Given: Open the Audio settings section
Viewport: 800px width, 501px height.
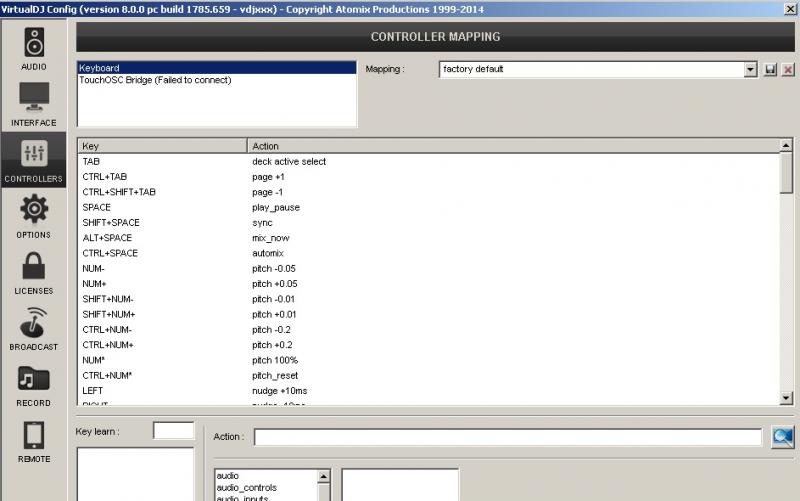Looking at the screenshot, I should tap(34, 48).
